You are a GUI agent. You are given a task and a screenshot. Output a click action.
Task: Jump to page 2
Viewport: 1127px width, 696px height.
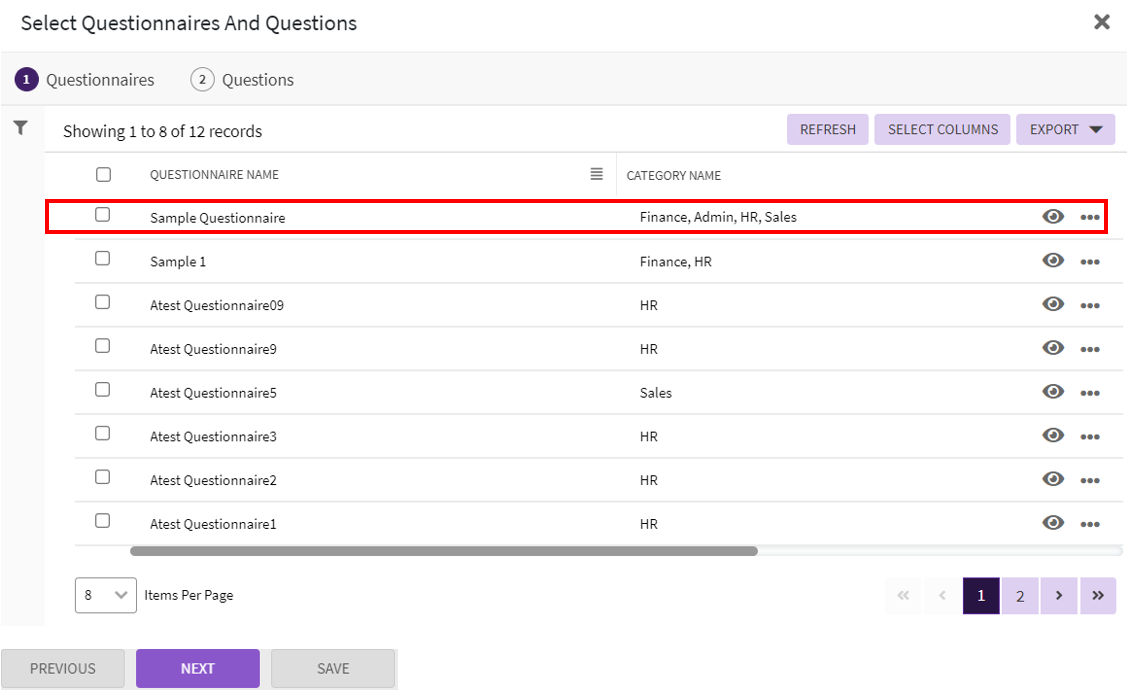click(x=1019, y=596)
